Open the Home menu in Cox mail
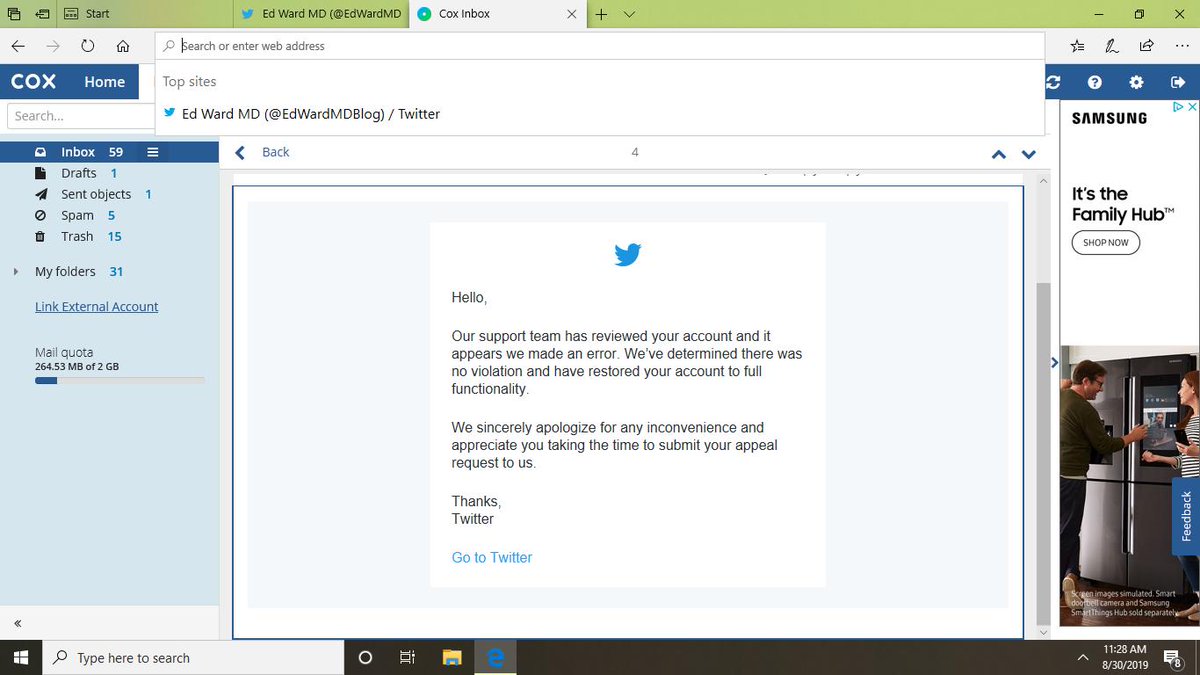The width and height of the screenshot is (1200, 675). coord(104,82)
